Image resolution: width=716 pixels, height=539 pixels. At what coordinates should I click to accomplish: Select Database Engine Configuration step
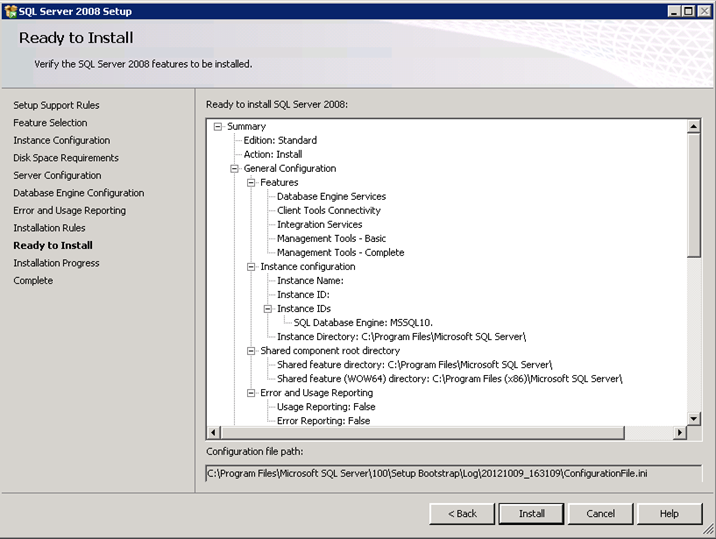point(79,193)
